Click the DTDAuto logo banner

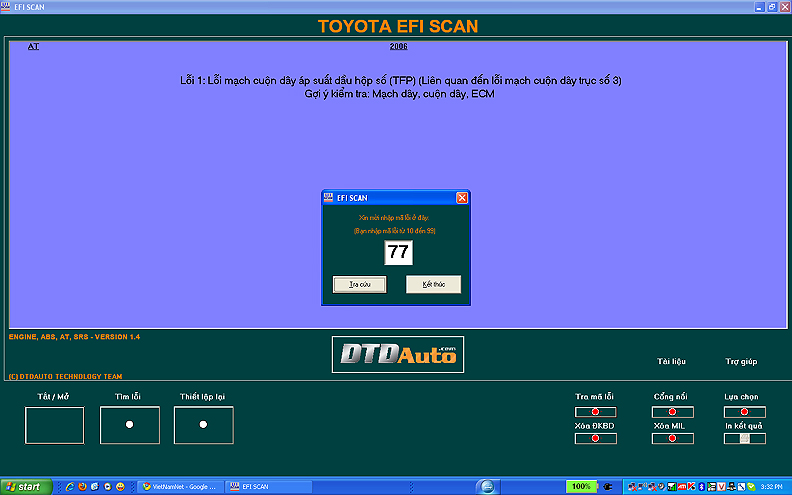[x=398, y=355]
